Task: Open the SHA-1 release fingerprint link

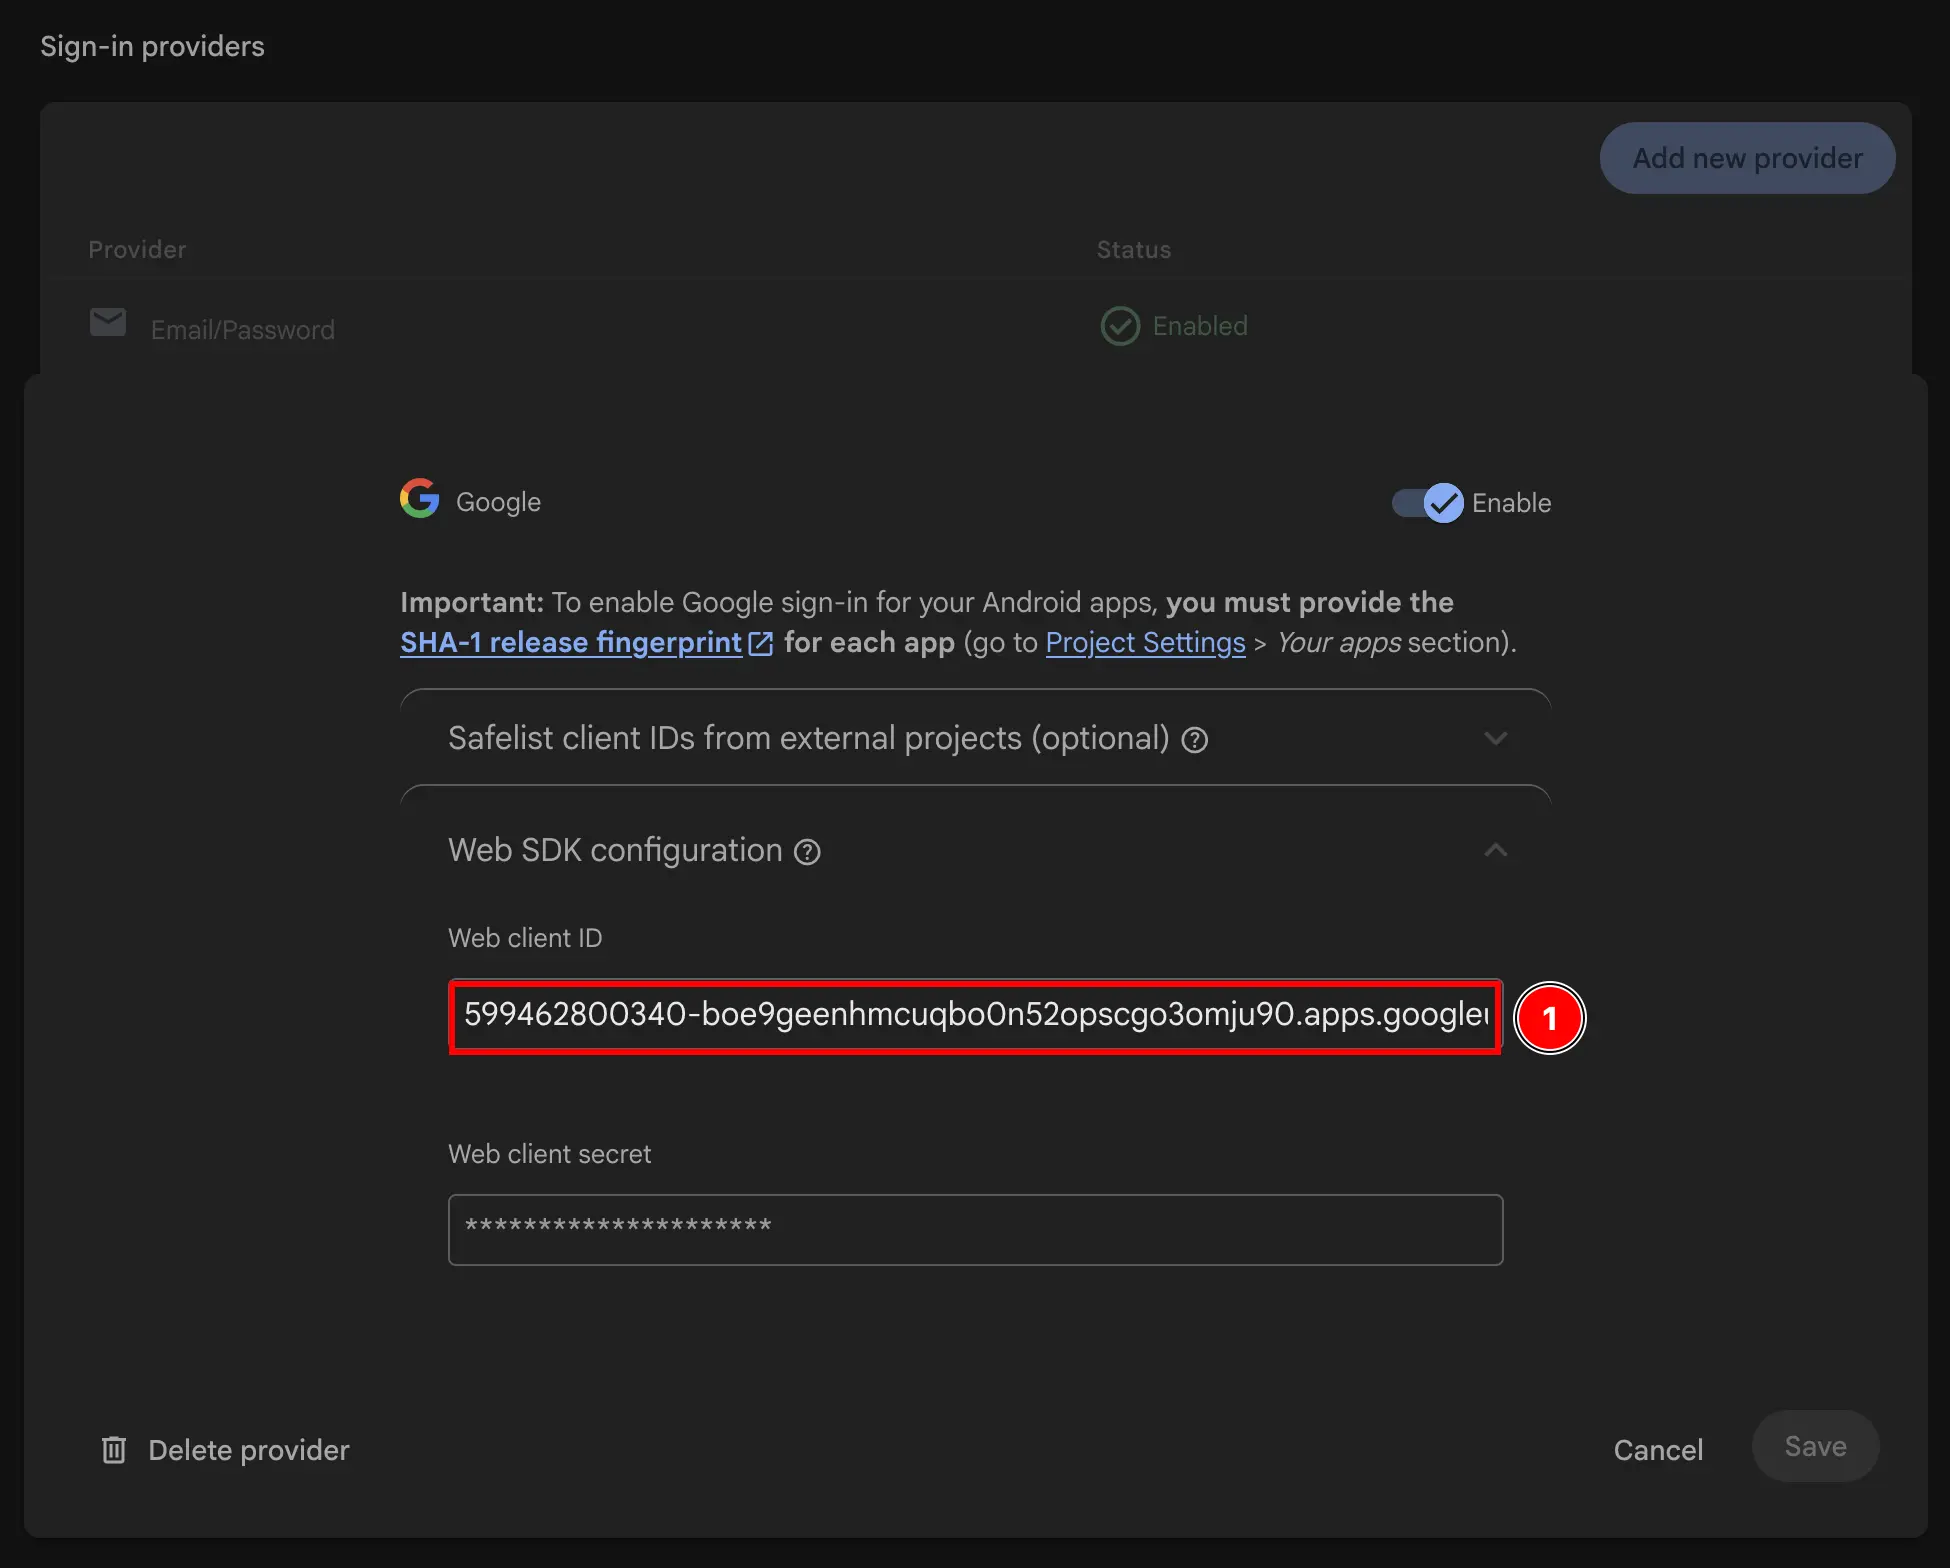Action: [570, 643]
